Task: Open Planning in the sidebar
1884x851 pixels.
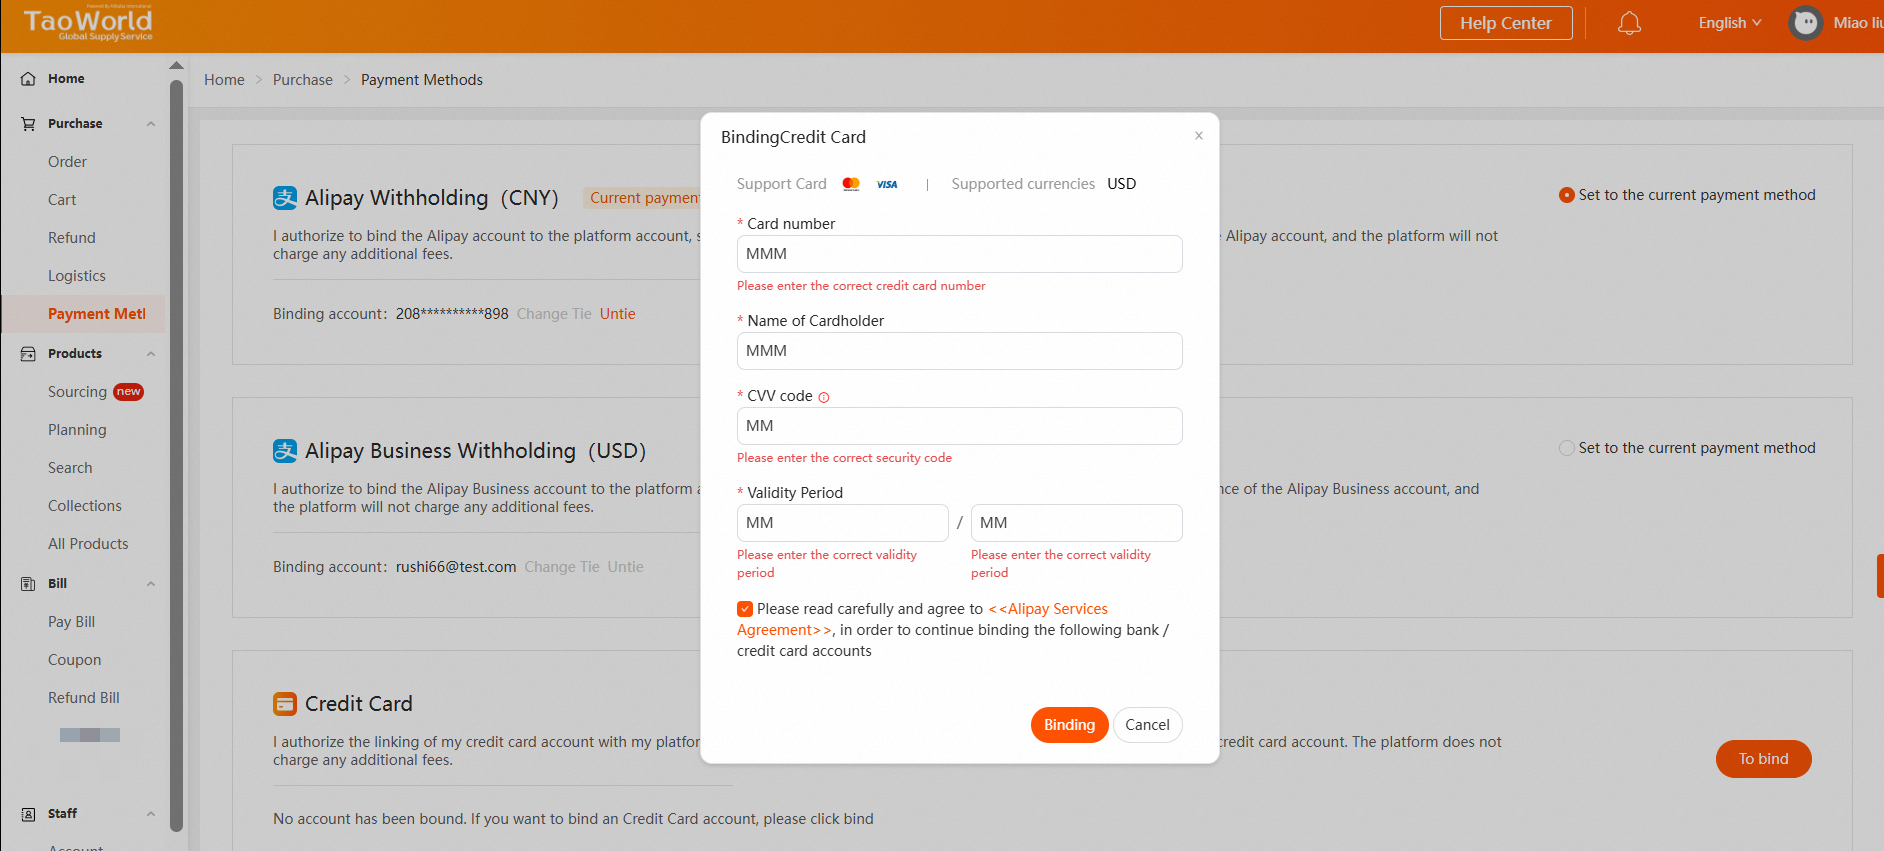Action: [77, 430]
